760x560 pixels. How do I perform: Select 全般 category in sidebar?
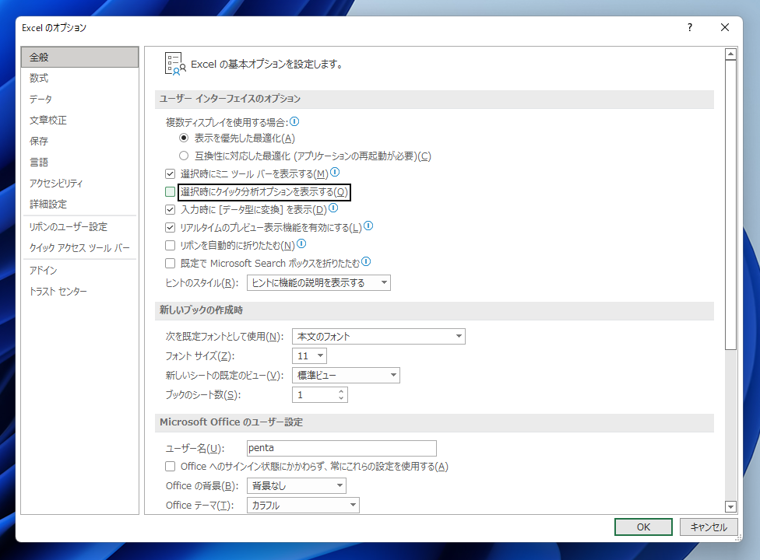click(80, 57)
